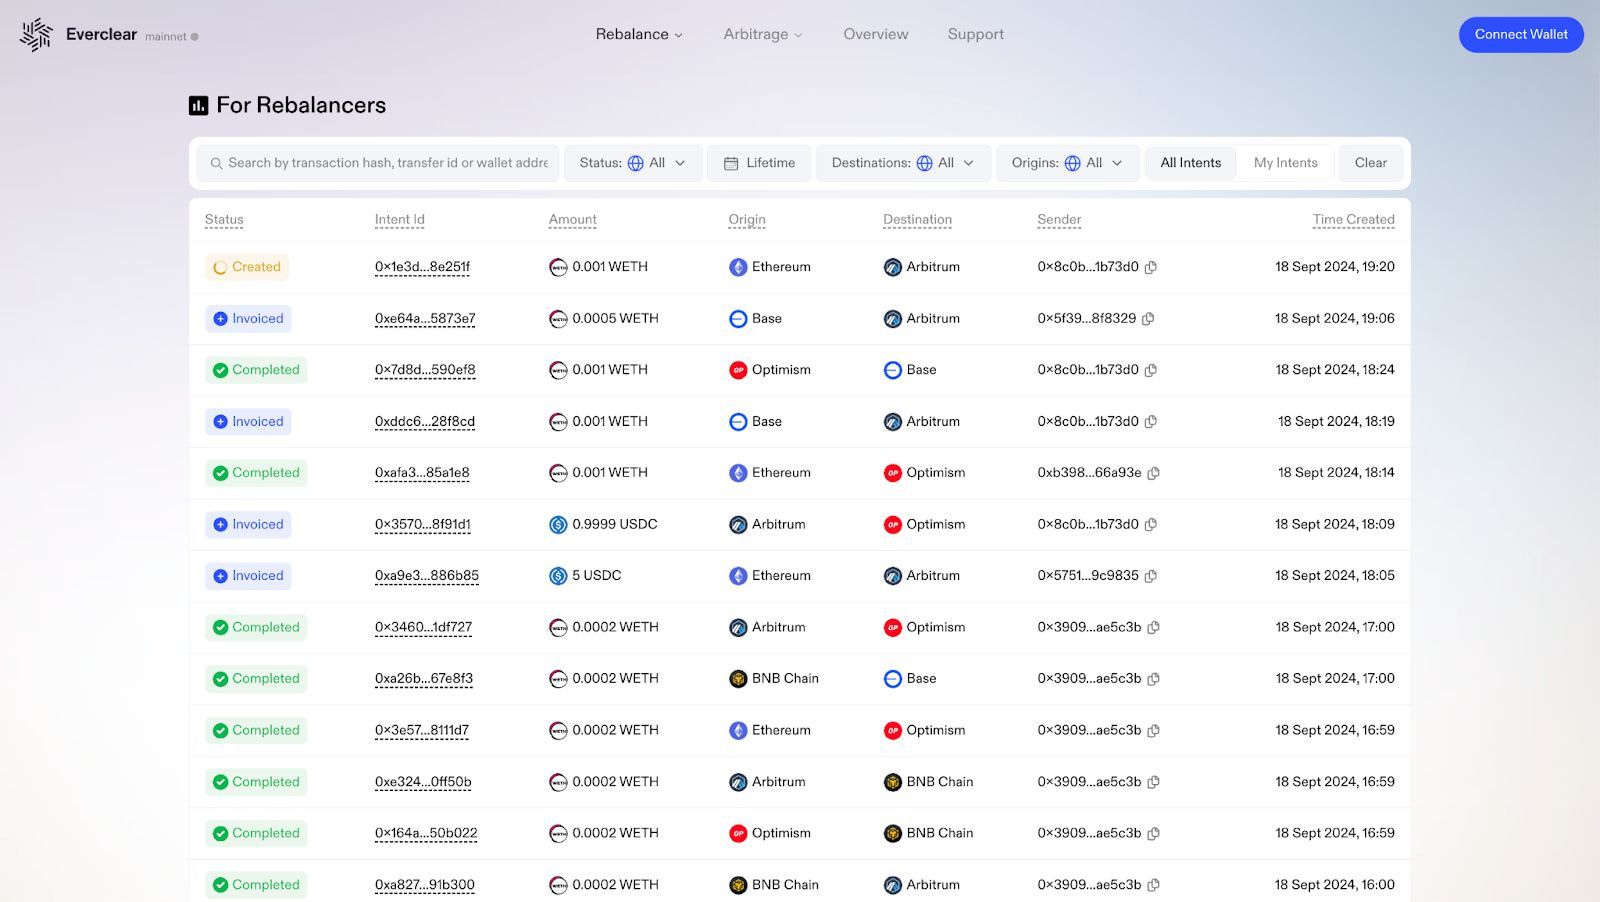Expand the Arbitrage menu
Image resolution: width=1600 pixels, height=902 pixels.
[763, 34]
